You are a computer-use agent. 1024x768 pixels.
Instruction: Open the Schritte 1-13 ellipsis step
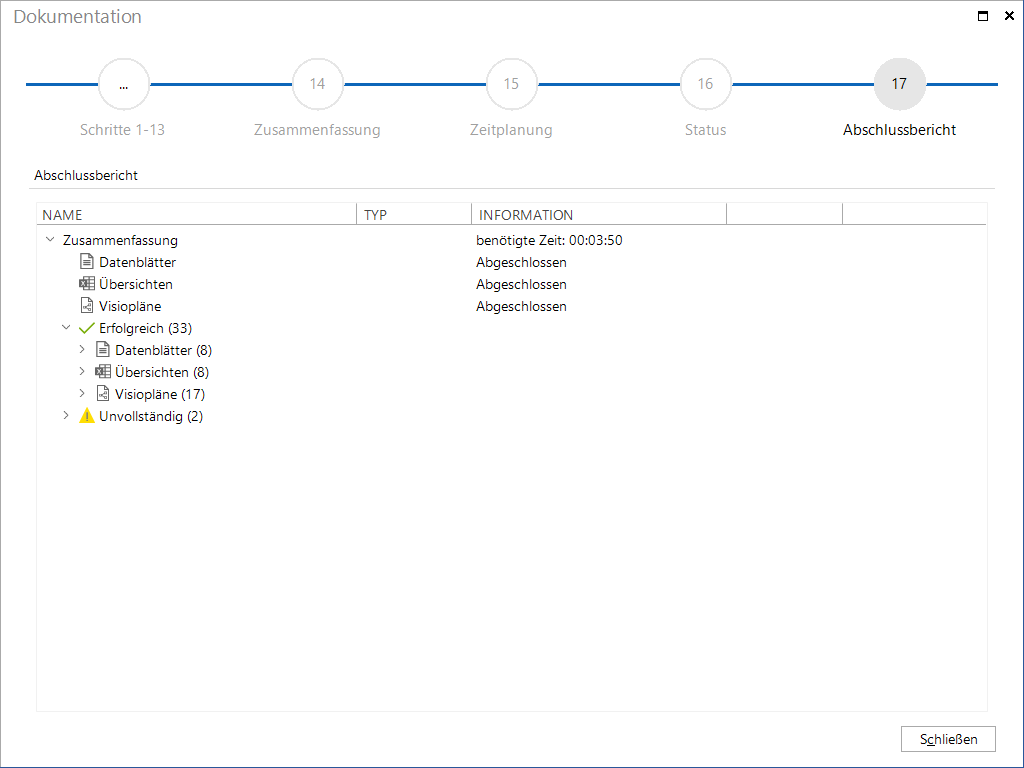pos(123,84)
